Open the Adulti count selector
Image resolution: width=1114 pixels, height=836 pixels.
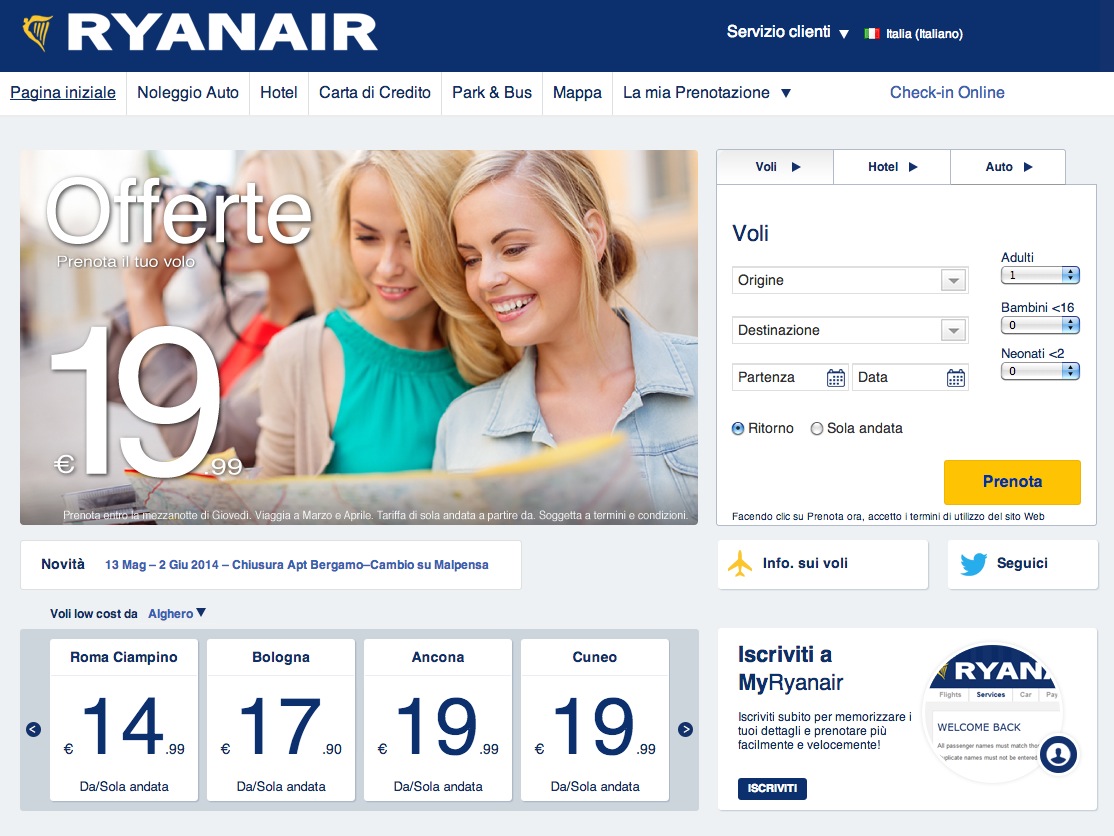click(1040, 275)
